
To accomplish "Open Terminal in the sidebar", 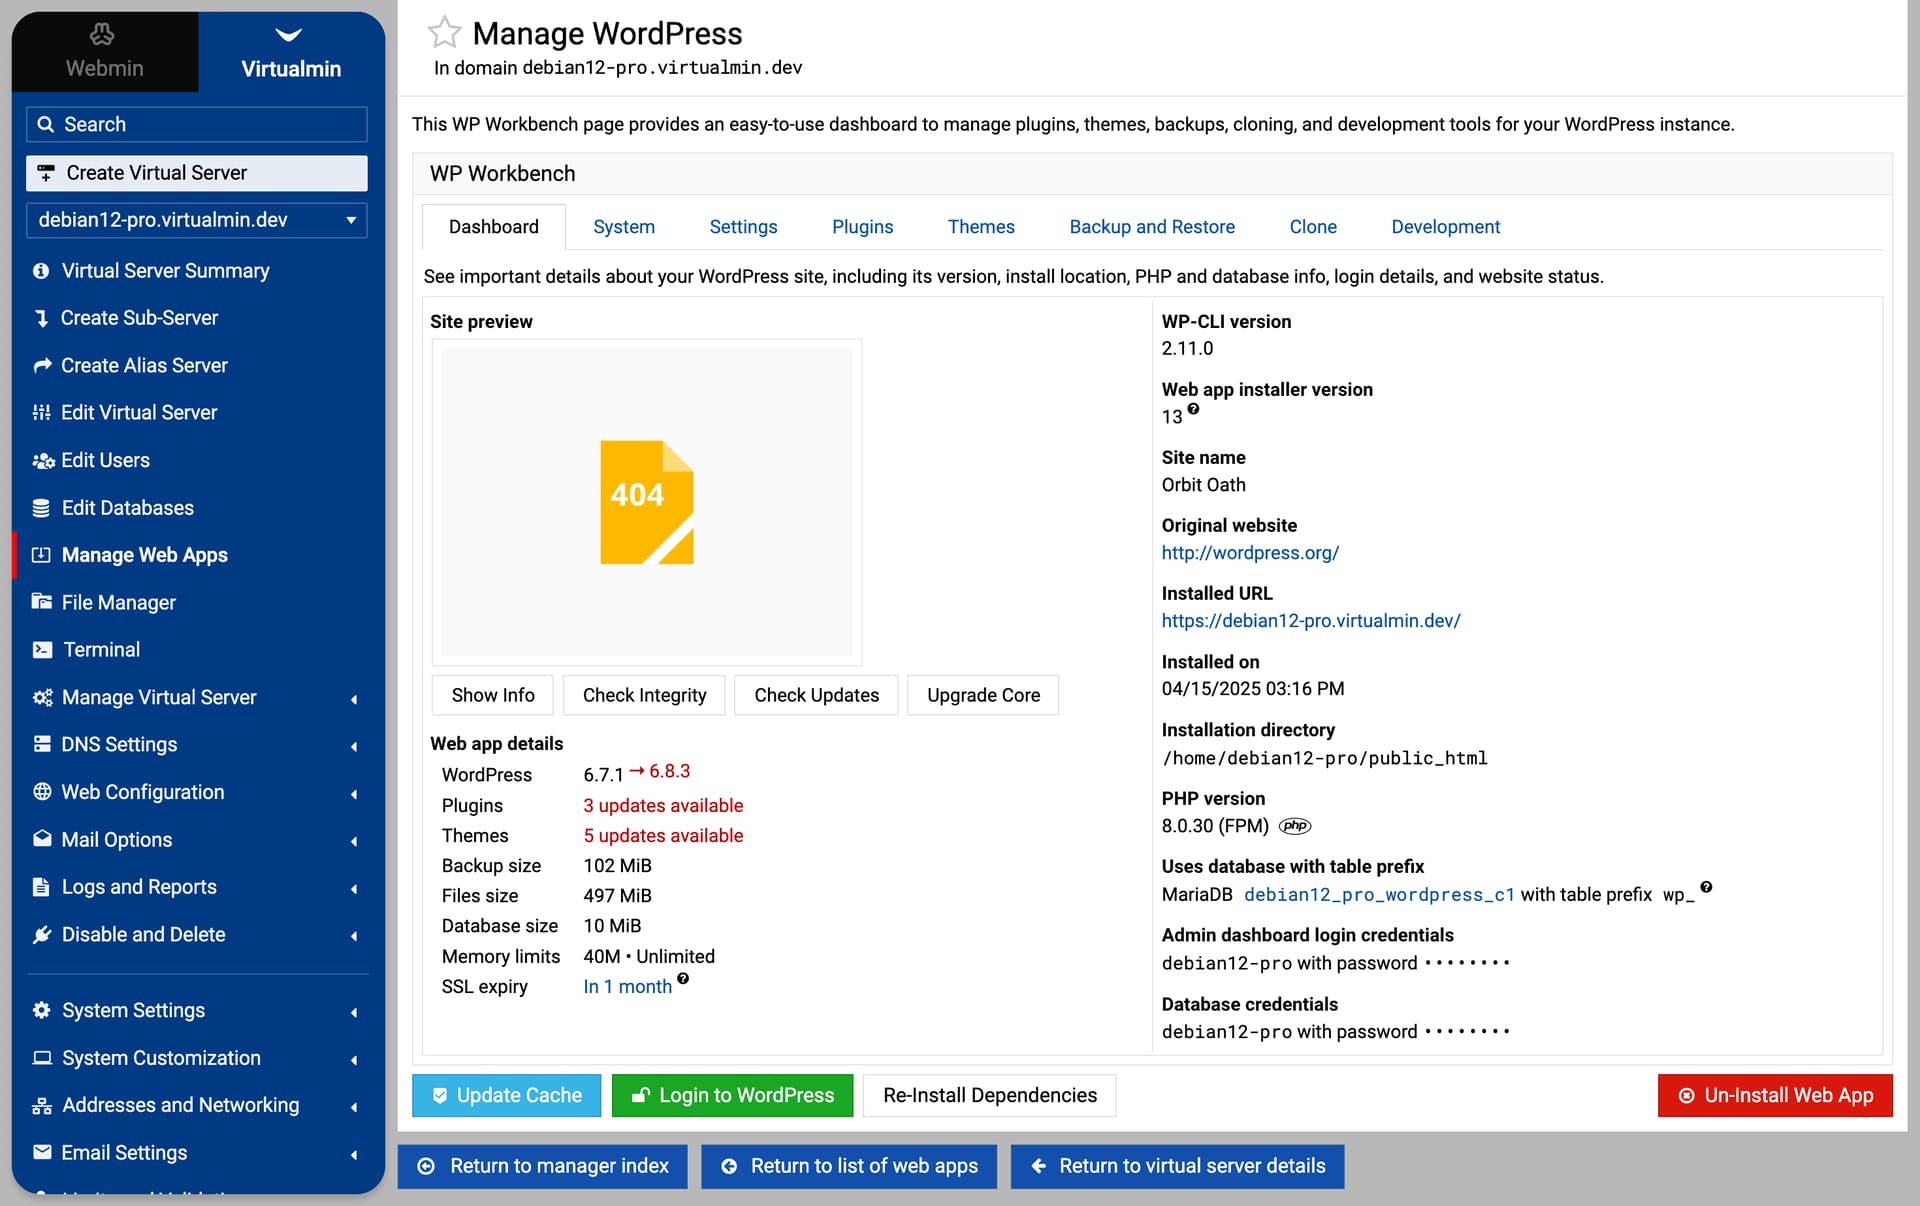I will point(101,650).
